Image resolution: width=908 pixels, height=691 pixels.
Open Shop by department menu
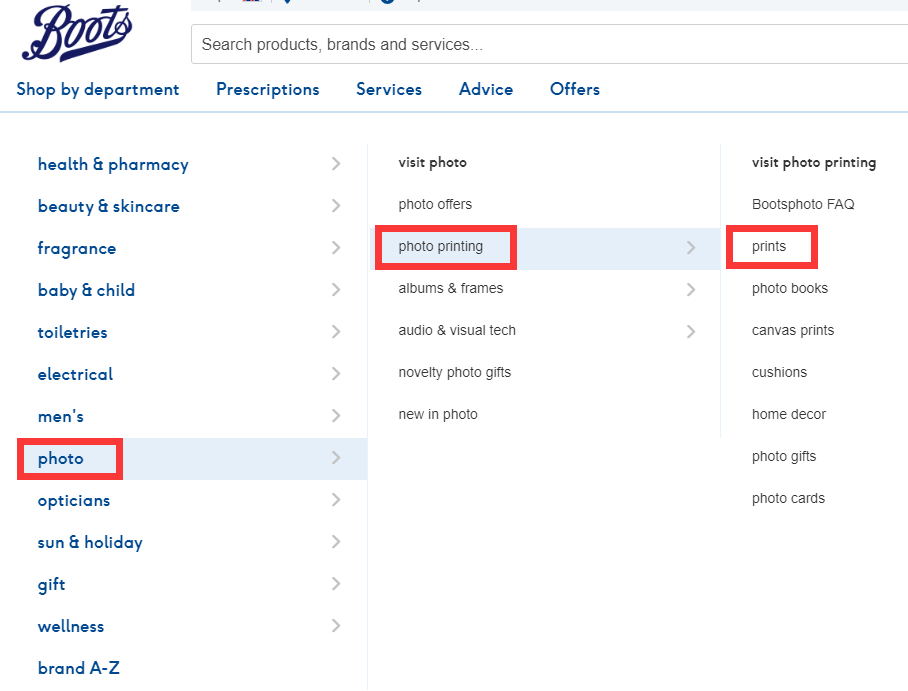pyautogui.click(x=98, y=89)
